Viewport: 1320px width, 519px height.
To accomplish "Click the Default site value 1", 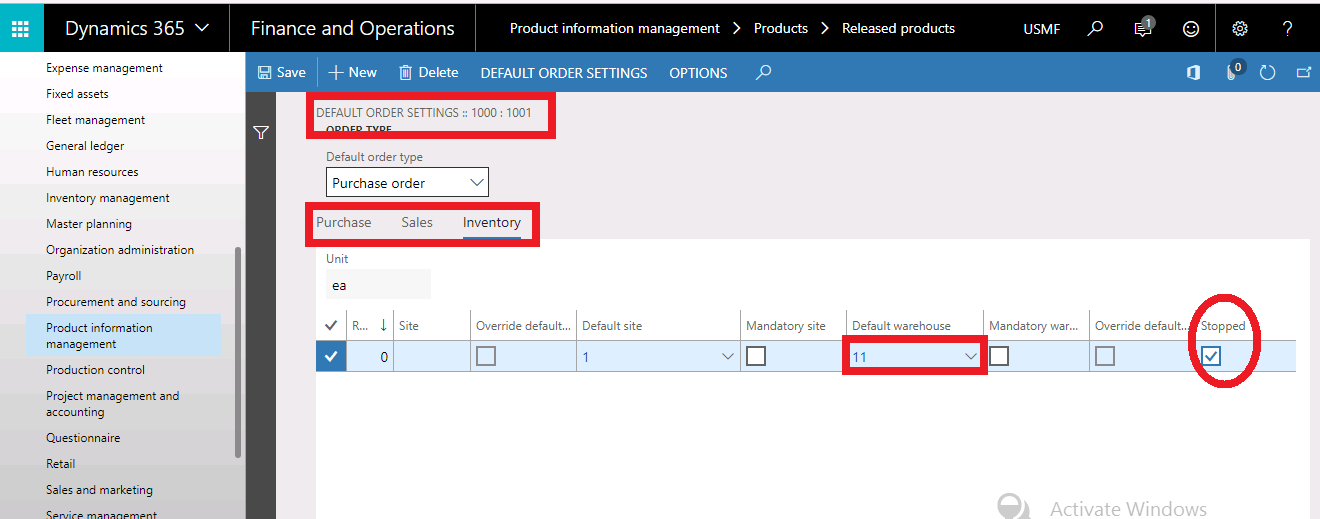I will 586,357.
